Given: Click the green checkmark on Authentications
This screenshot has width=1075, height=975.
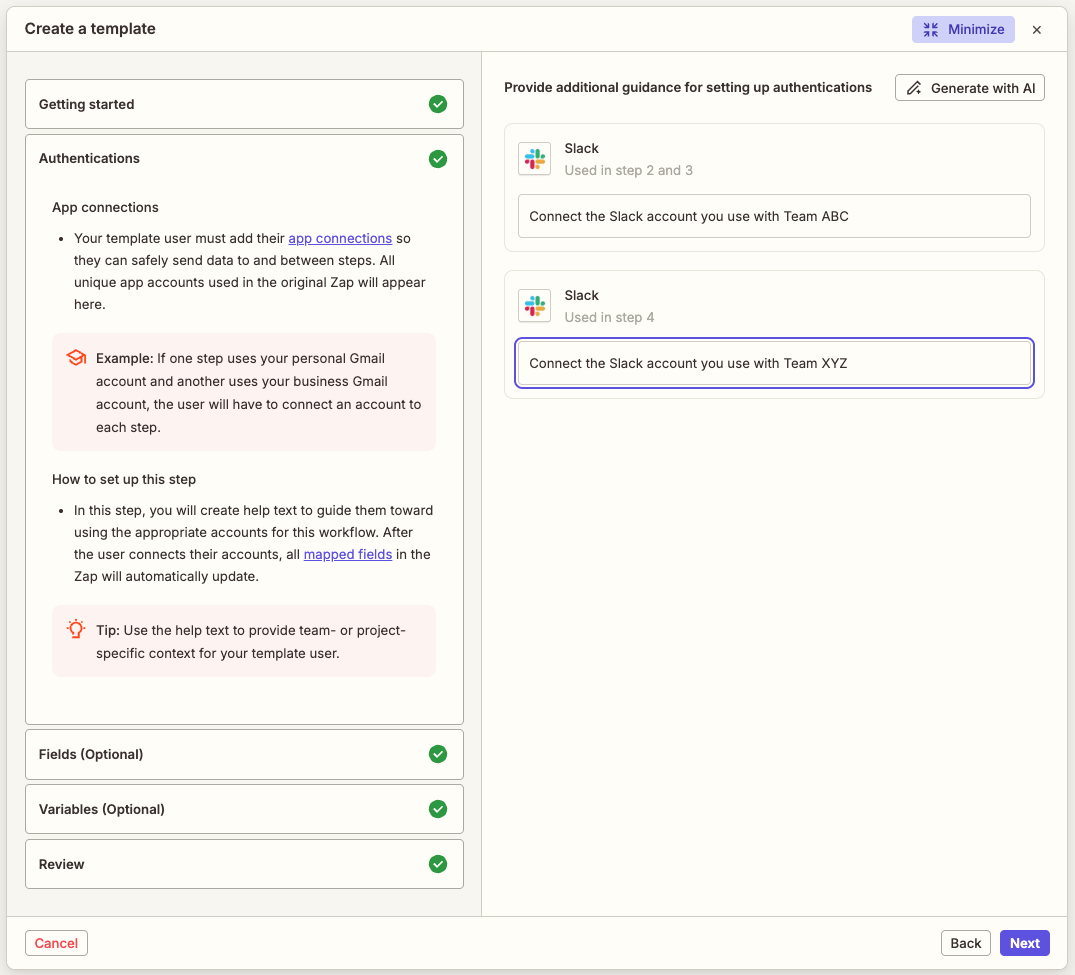Looking at the screenshot, I should 437,159.
